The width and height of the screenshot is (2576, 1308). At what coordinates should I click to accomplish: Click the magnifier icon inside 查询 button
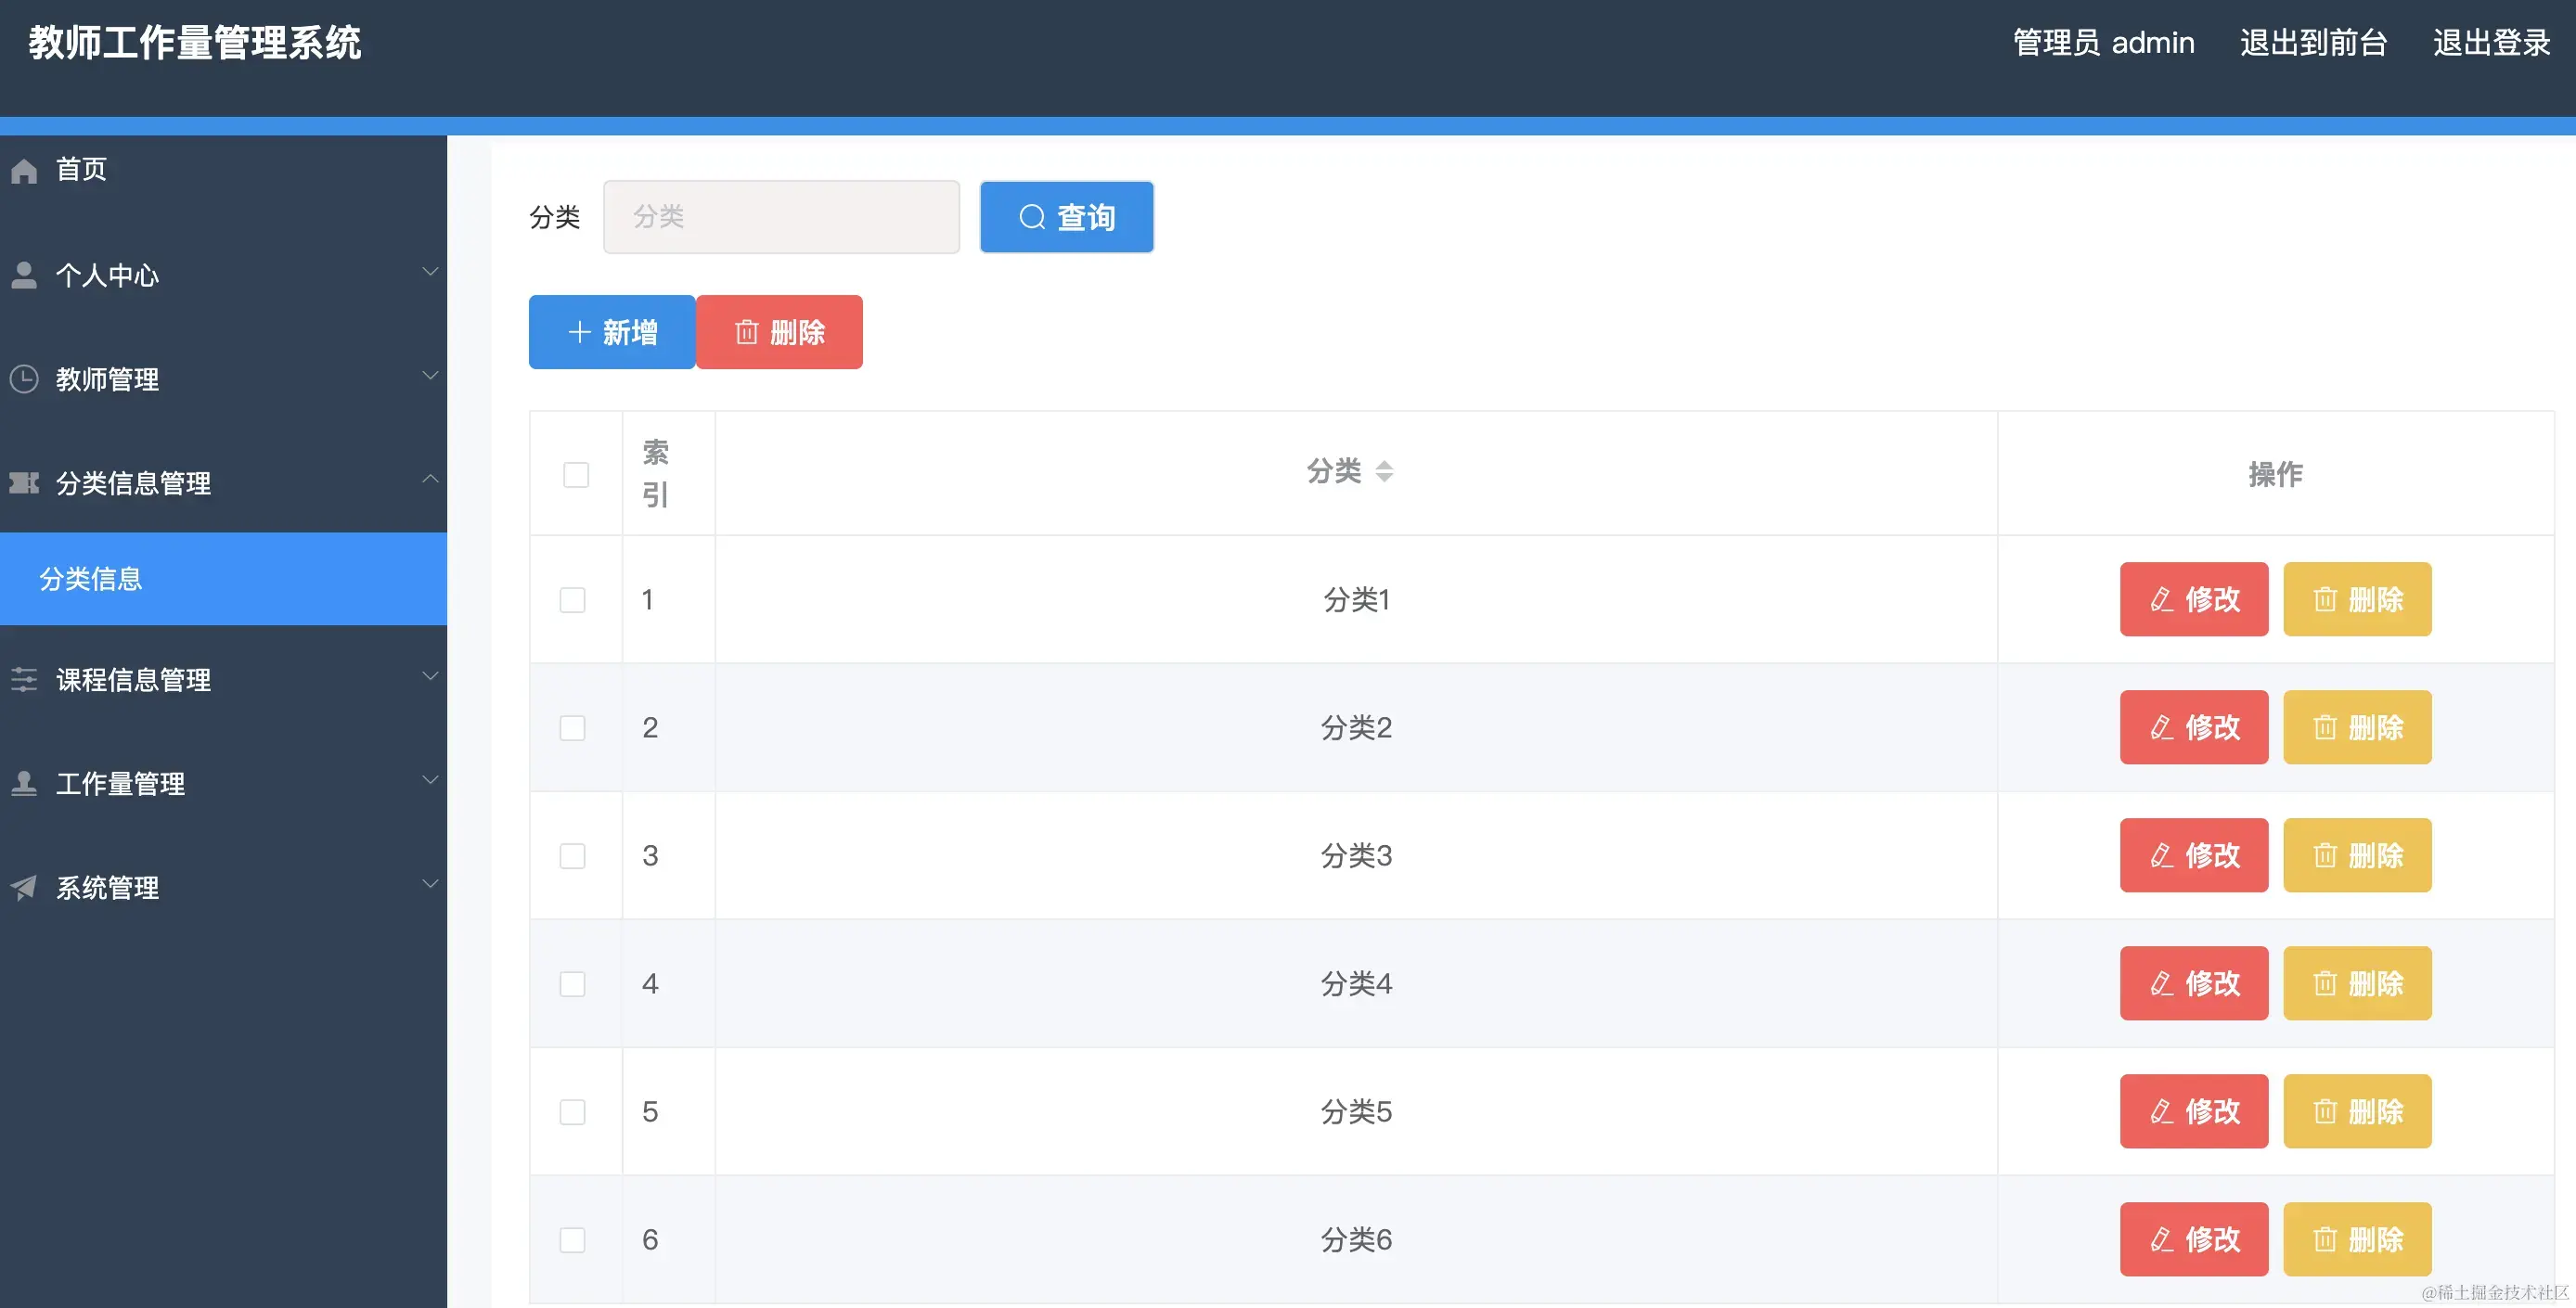1033,216
